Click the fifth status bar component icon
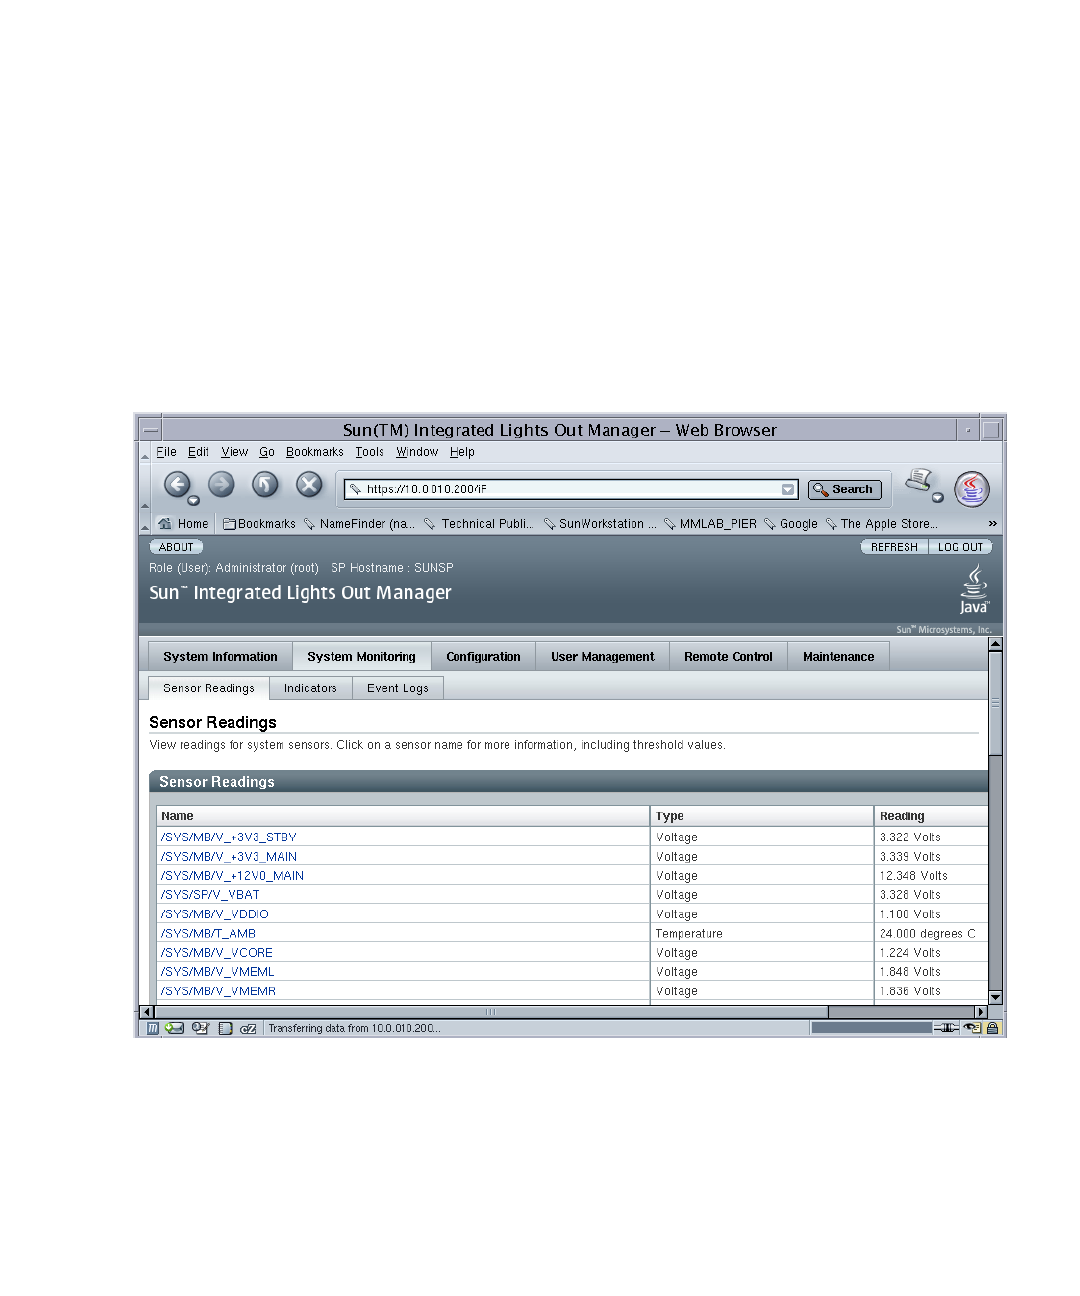This screenshot has height=1296, width=1080. click(248, 1028)
